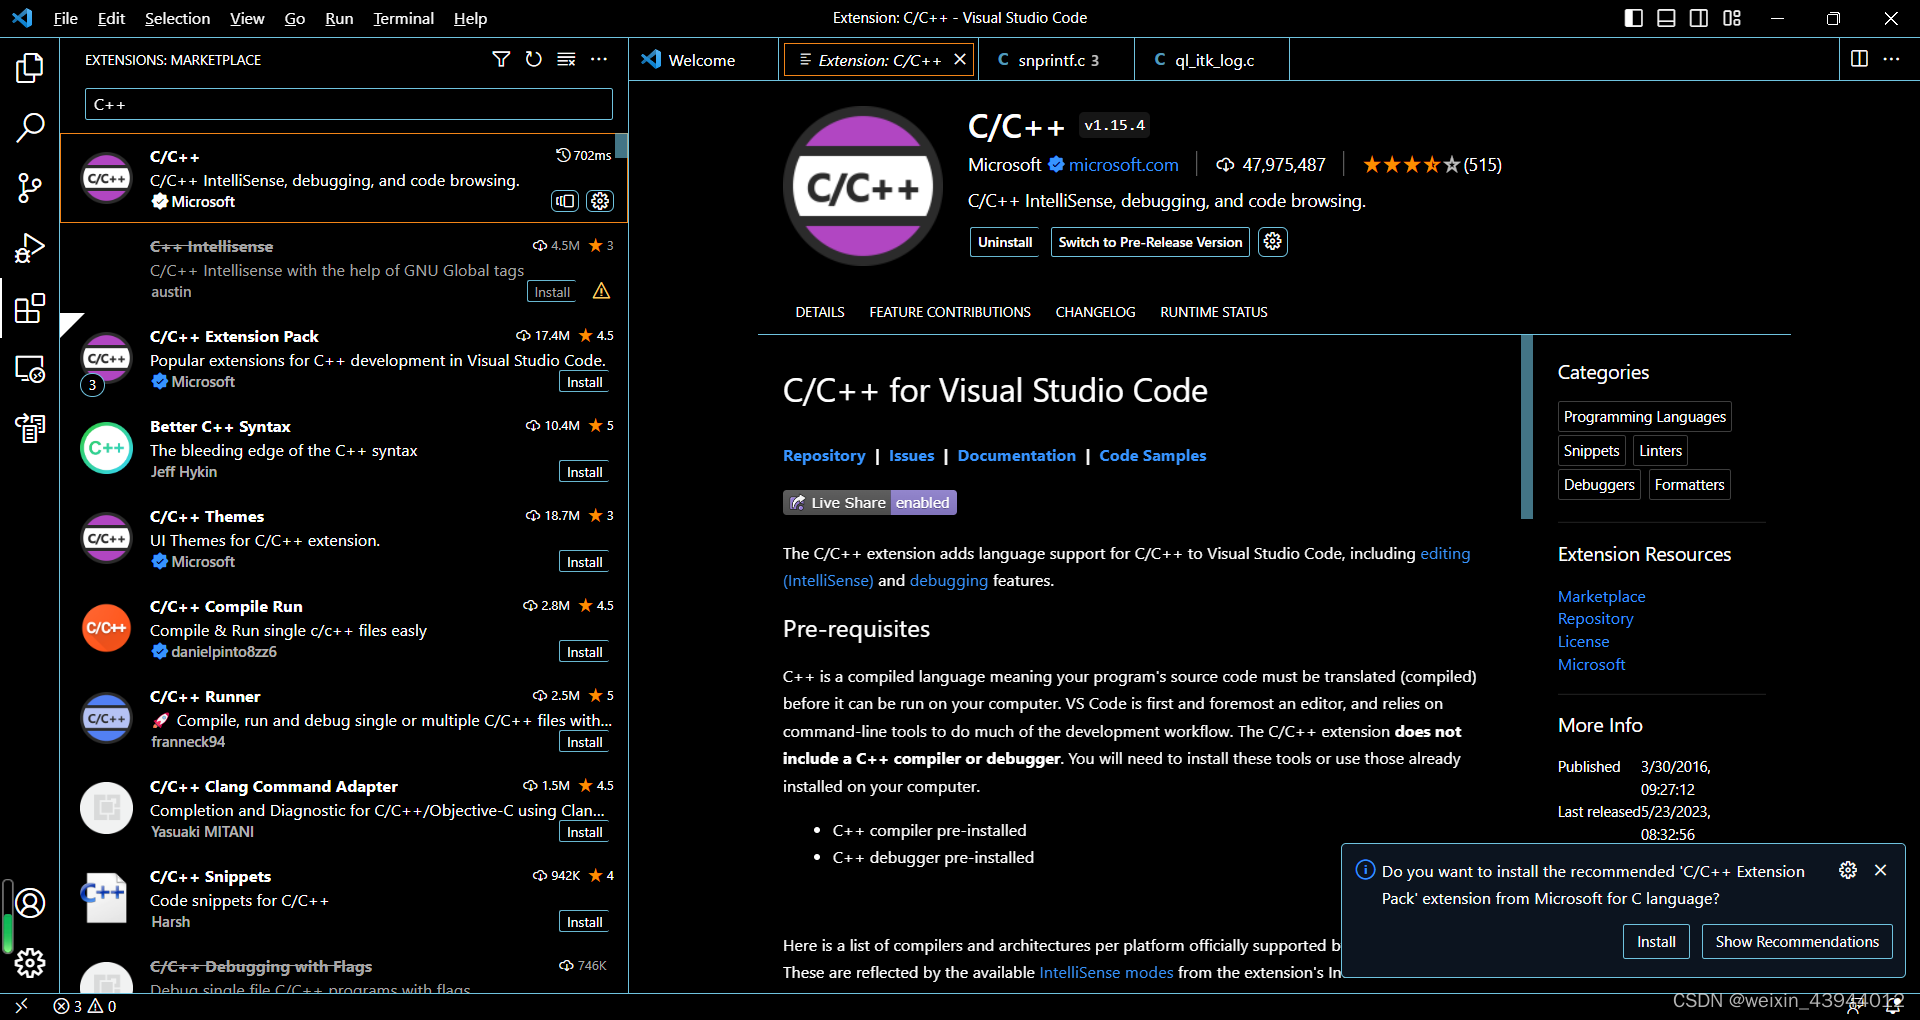
Task: Filter extensions with funnel icon
Action: pyautogui.click(x=501, y=60)
